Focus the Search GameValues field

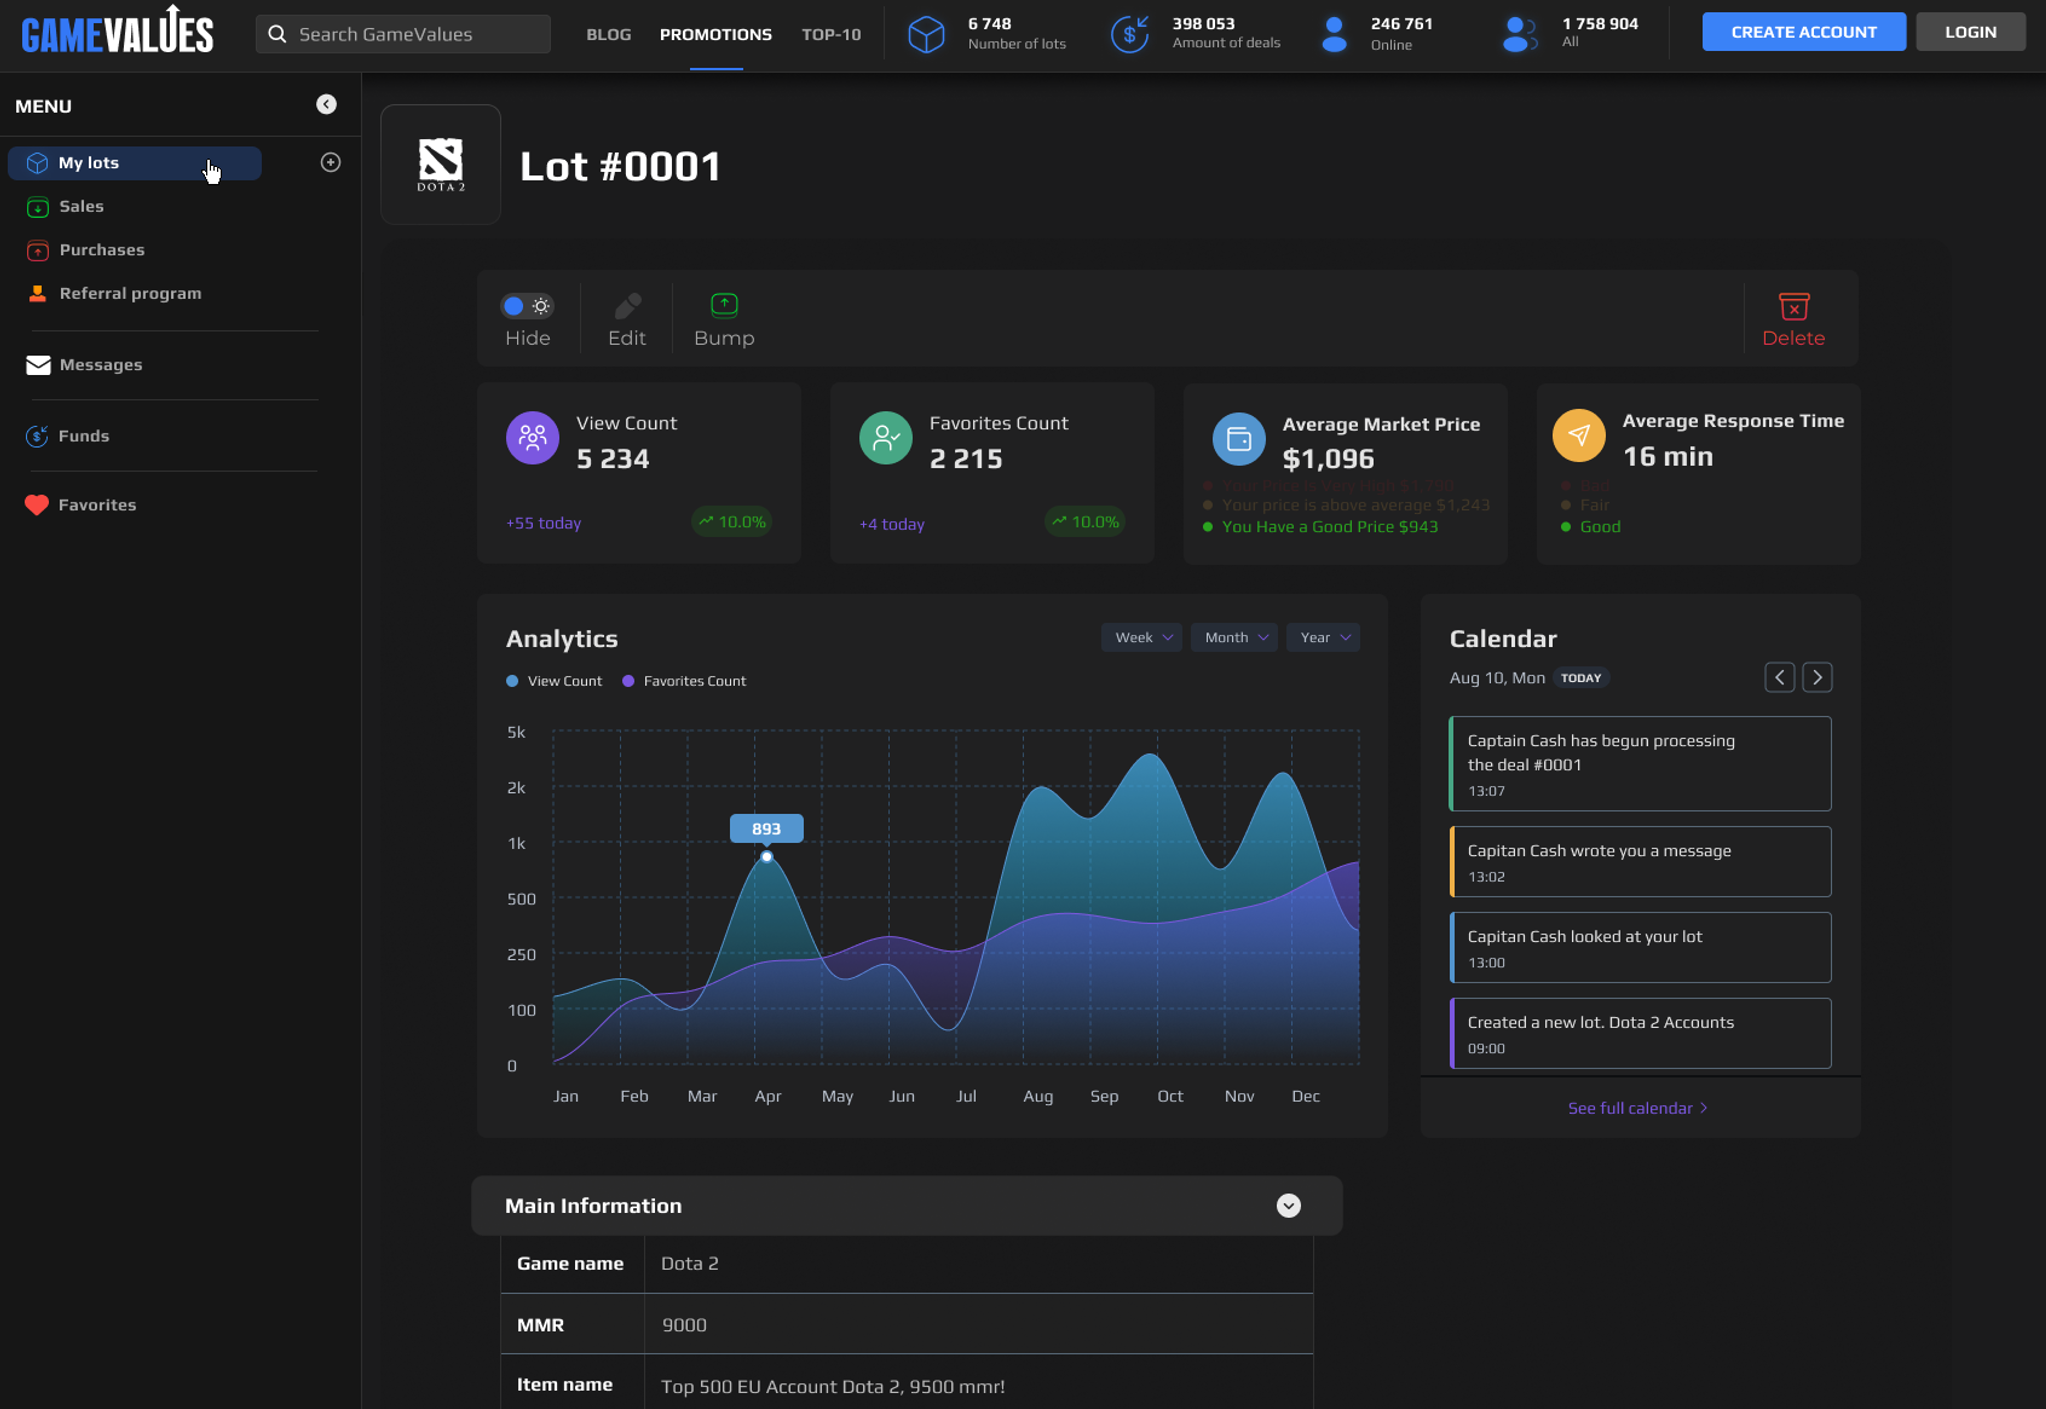tap(403, 35)
